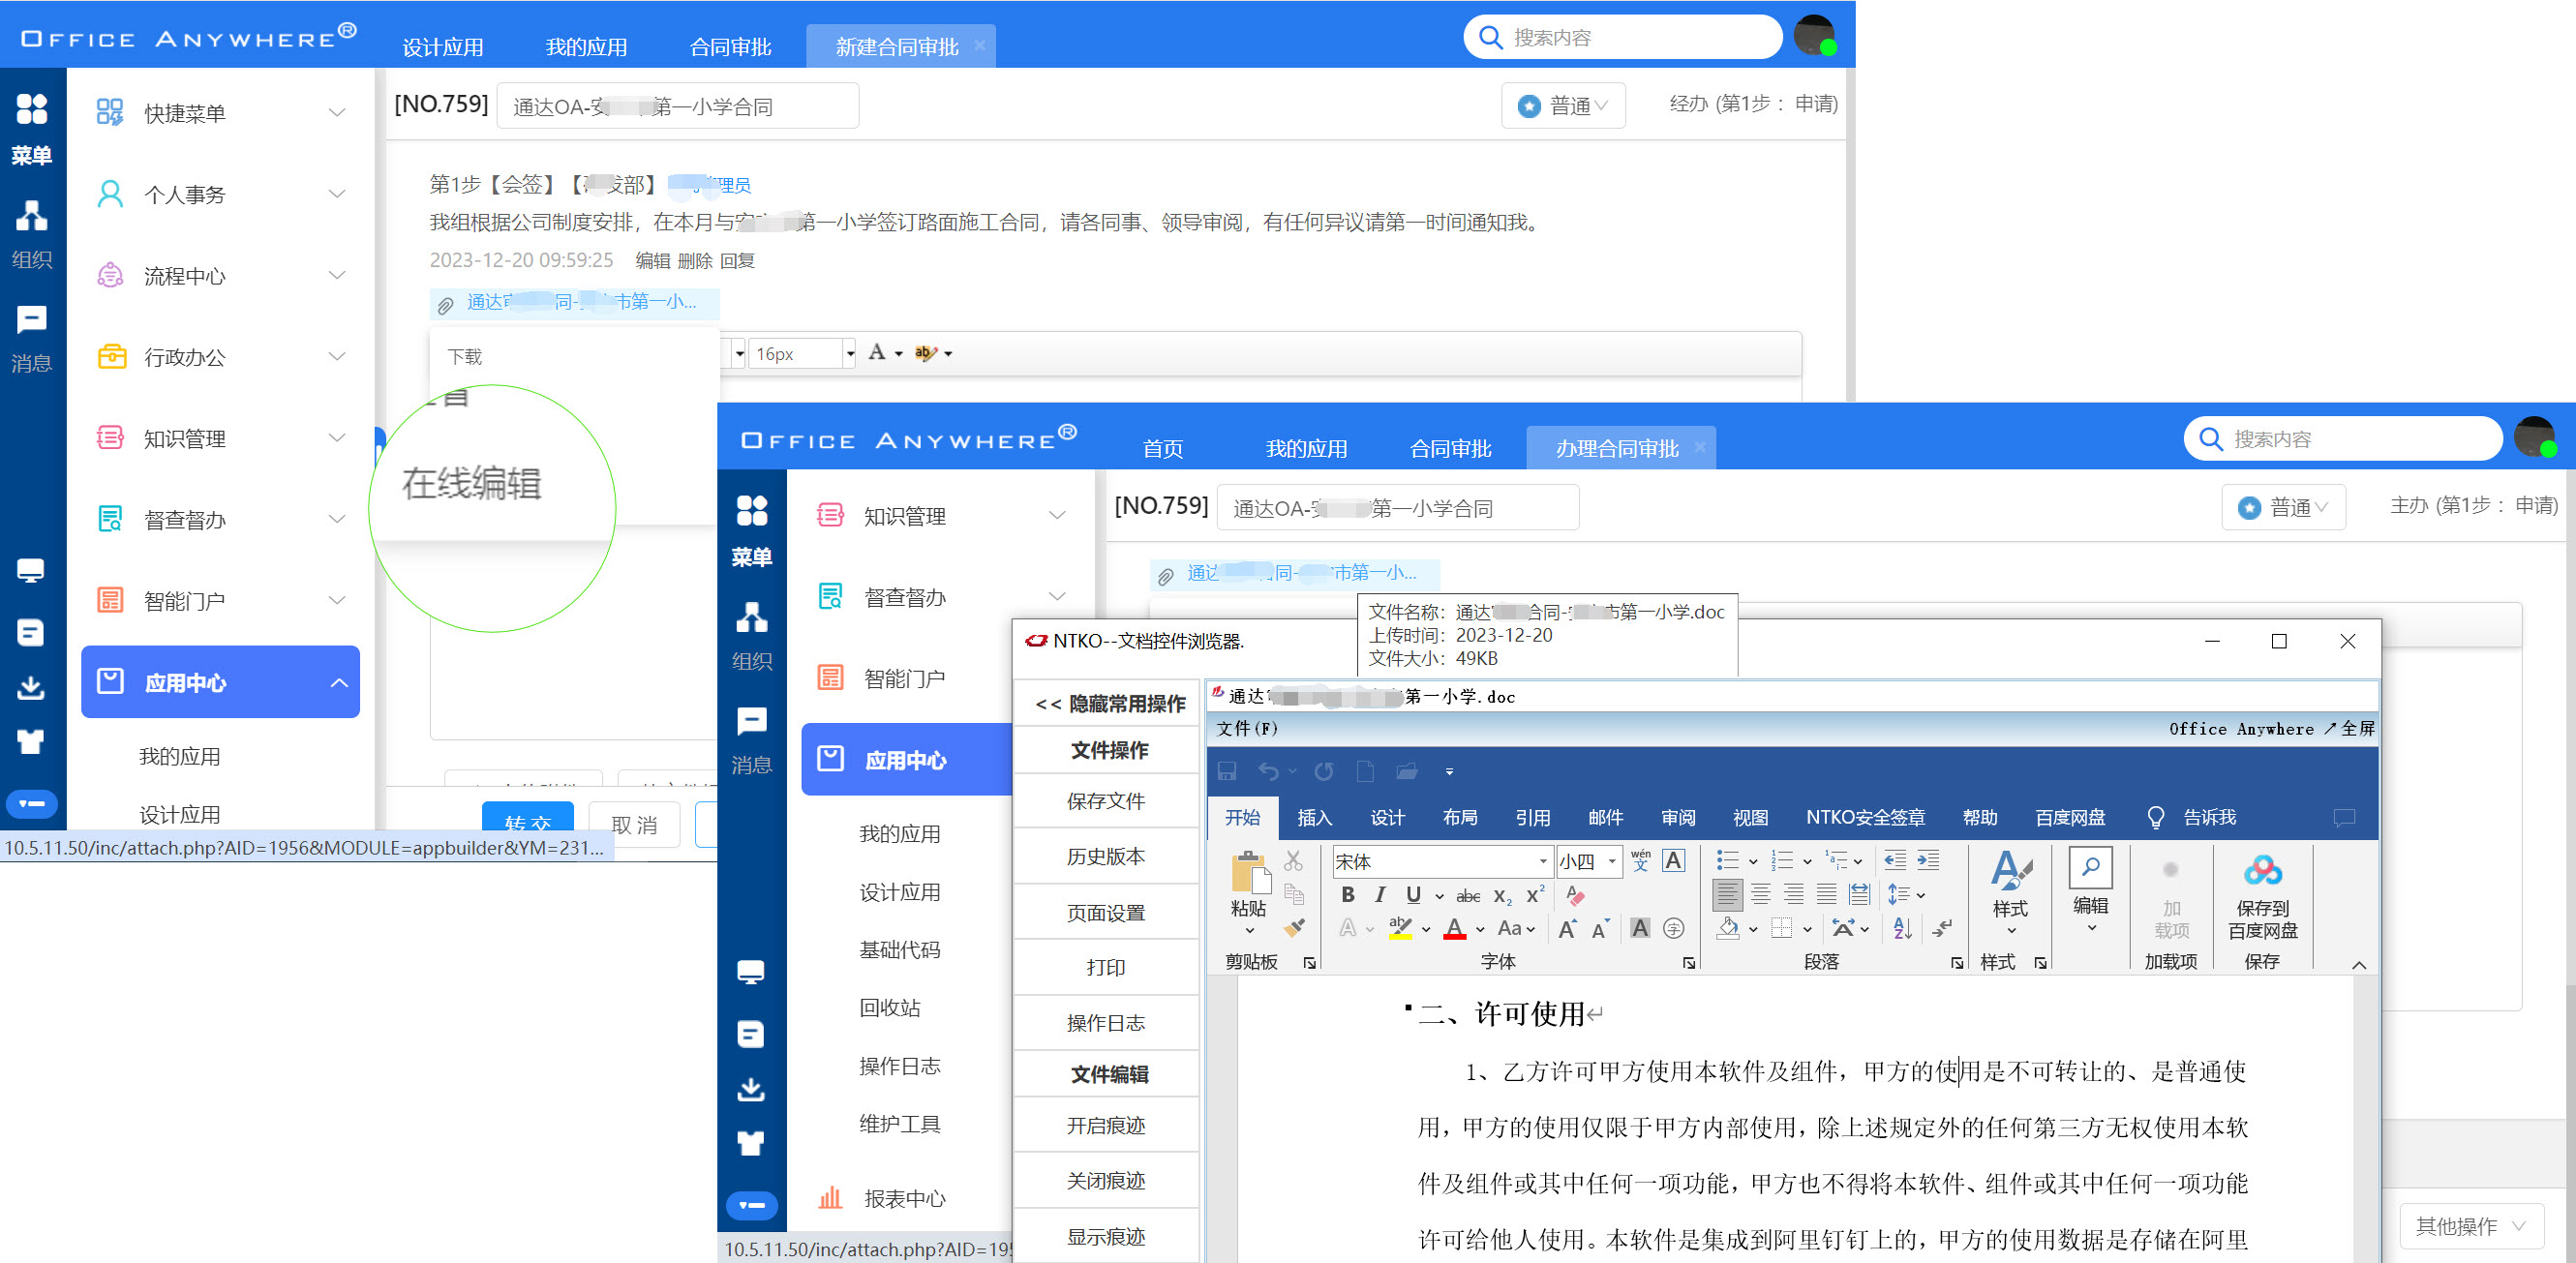The image size is (2576, 1263).
Task: Expand the 个人事务 menu group
Action: click(219, 194)
